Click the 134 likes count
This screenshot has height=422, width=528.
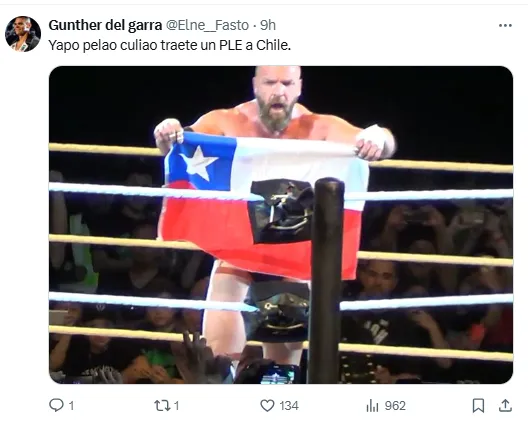pyautogui.click(x=289, y=406)
